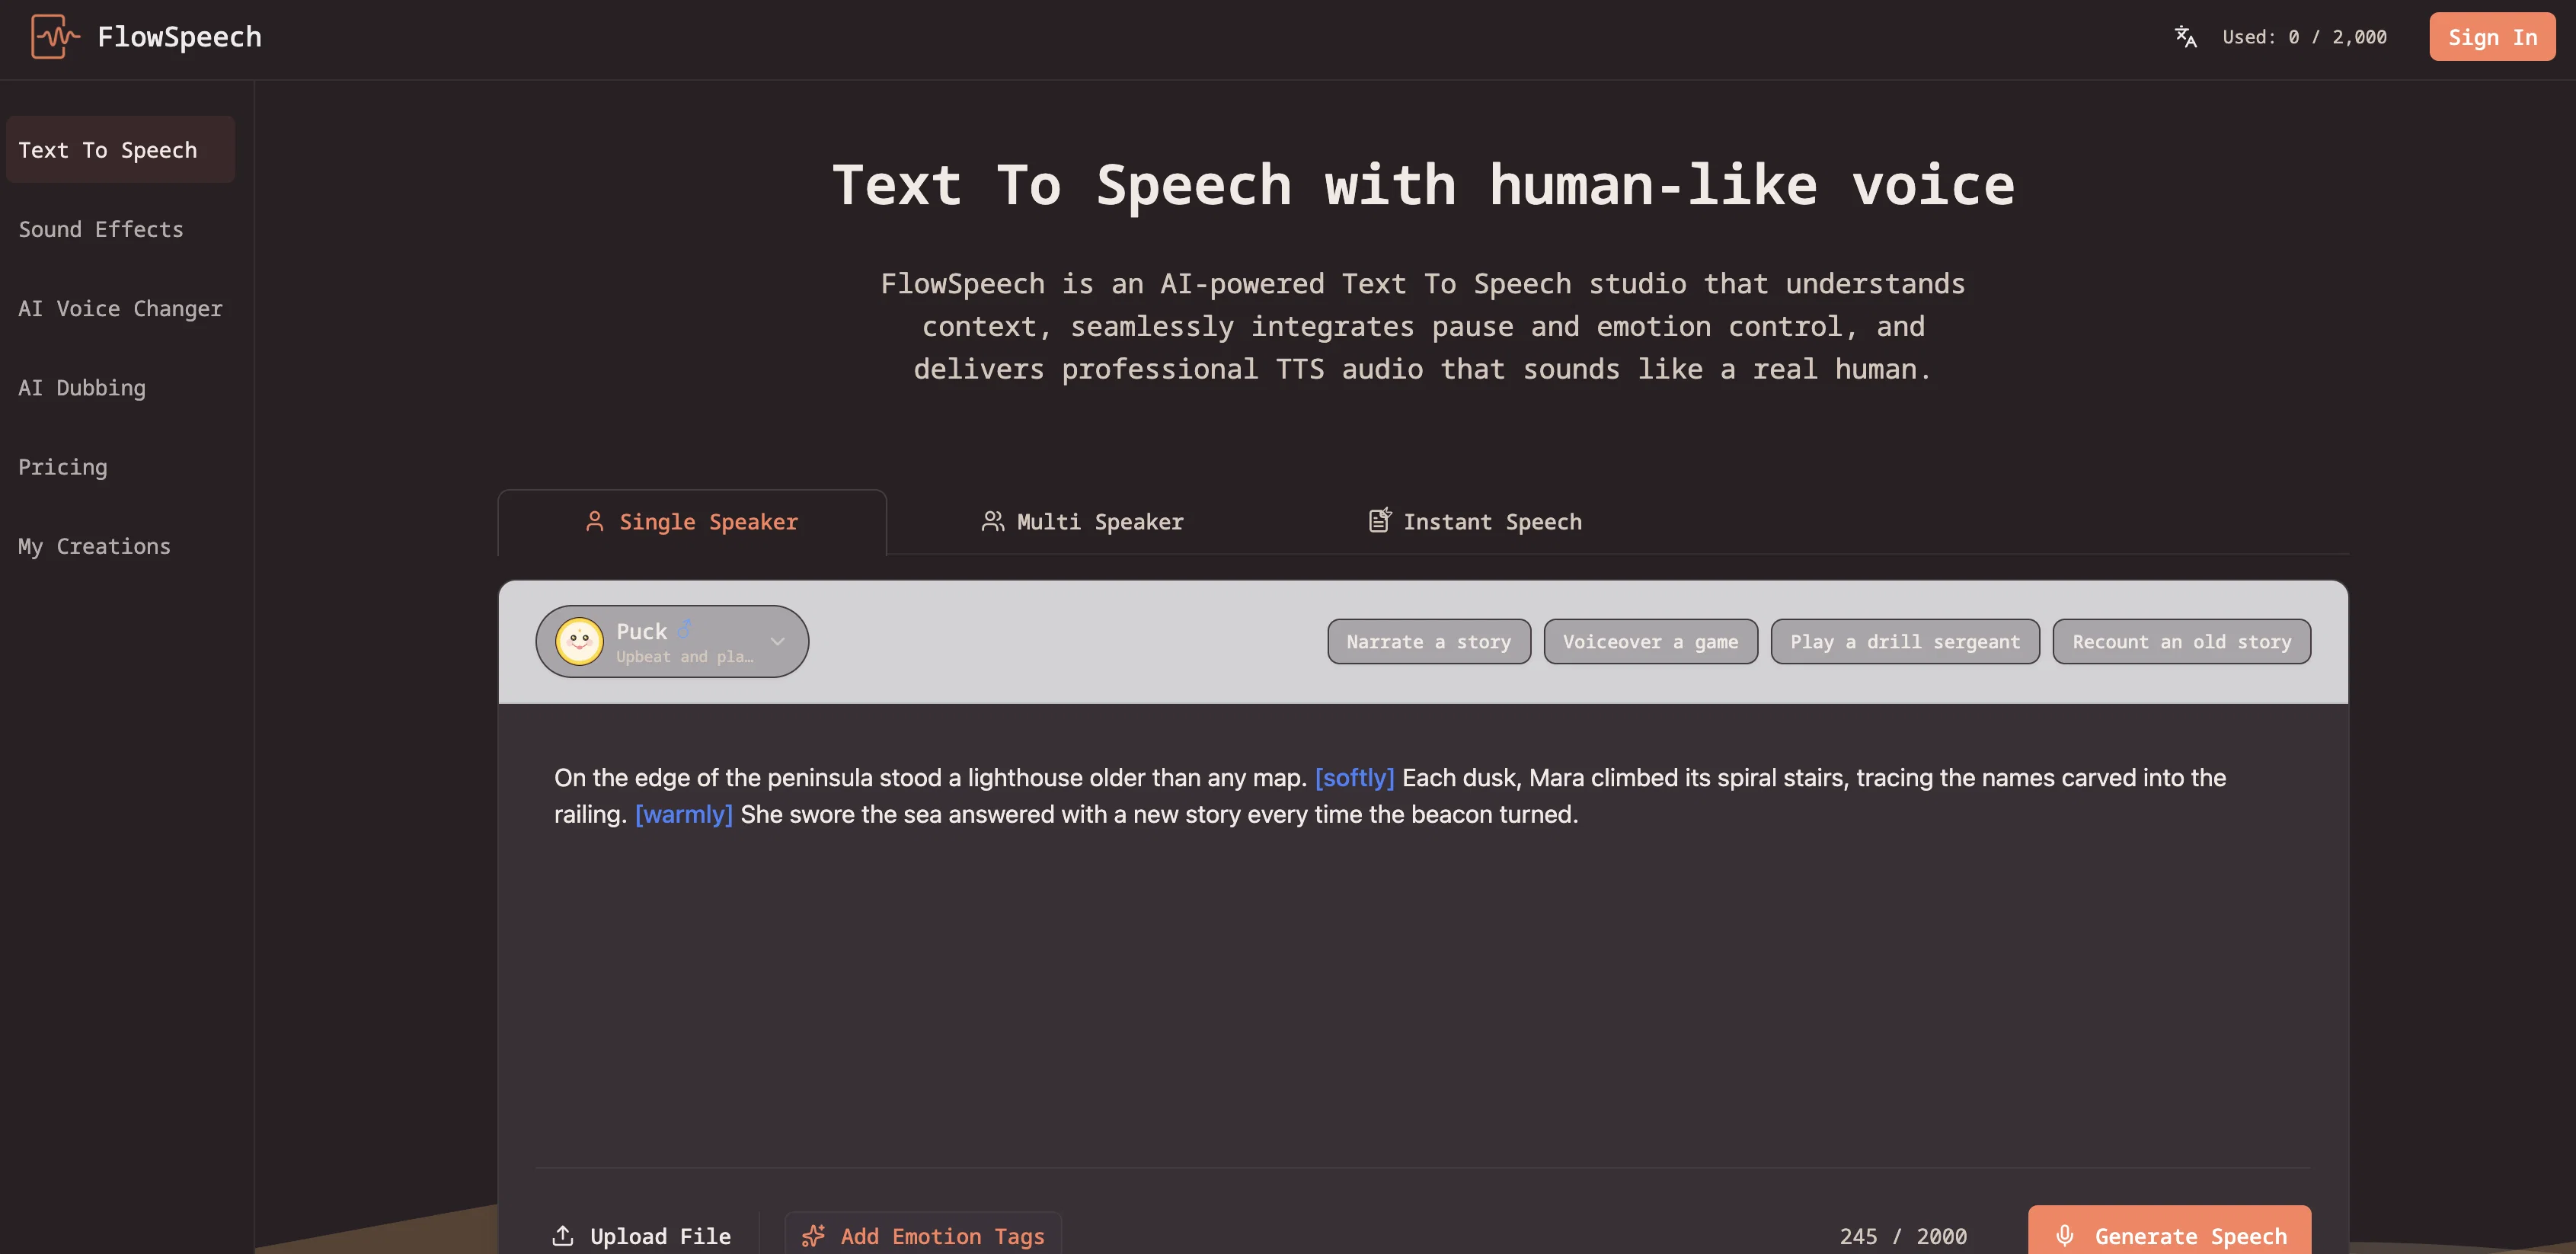Select Play a drill sergeant preset
2576x1254 pixels.
1905,641
